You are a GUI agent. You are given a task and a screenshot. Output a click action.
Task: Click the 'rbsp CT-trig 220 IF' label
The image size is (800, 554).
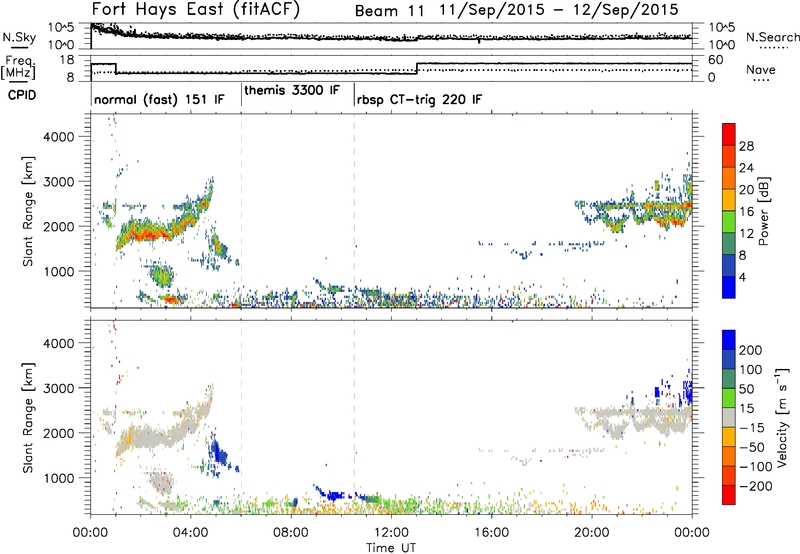[419, 99]
